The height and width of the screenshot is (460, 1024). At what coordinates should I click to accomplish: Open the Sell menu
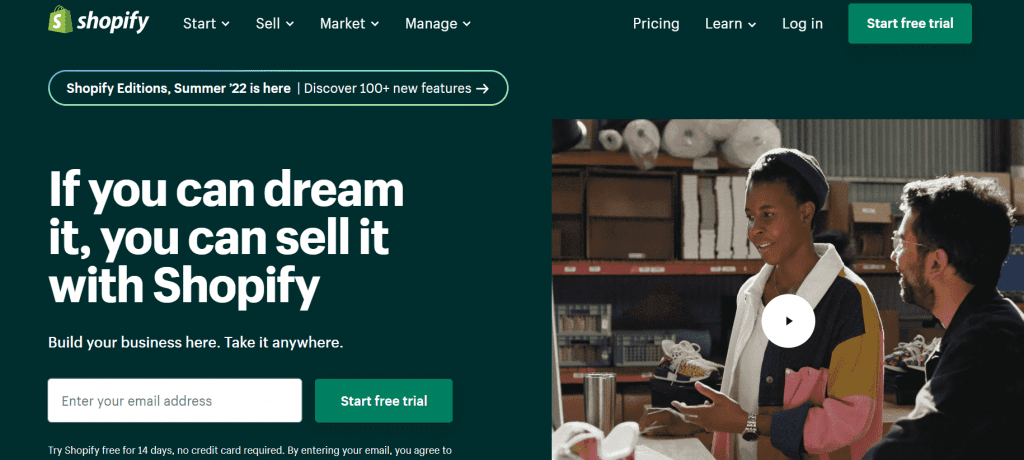[275, 24]
